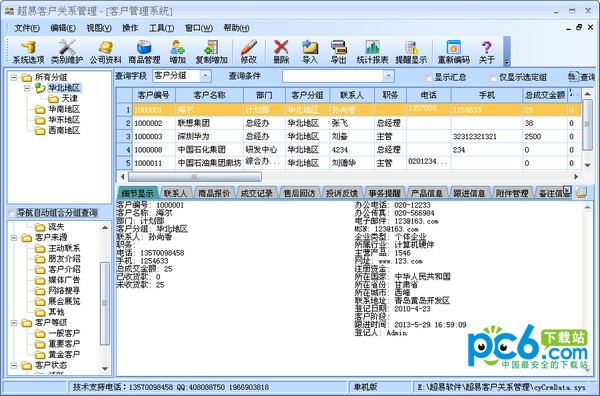Open 统计报表 statistics report icon
This screenshot has width=600, height=396.
[x=372, y=52]
